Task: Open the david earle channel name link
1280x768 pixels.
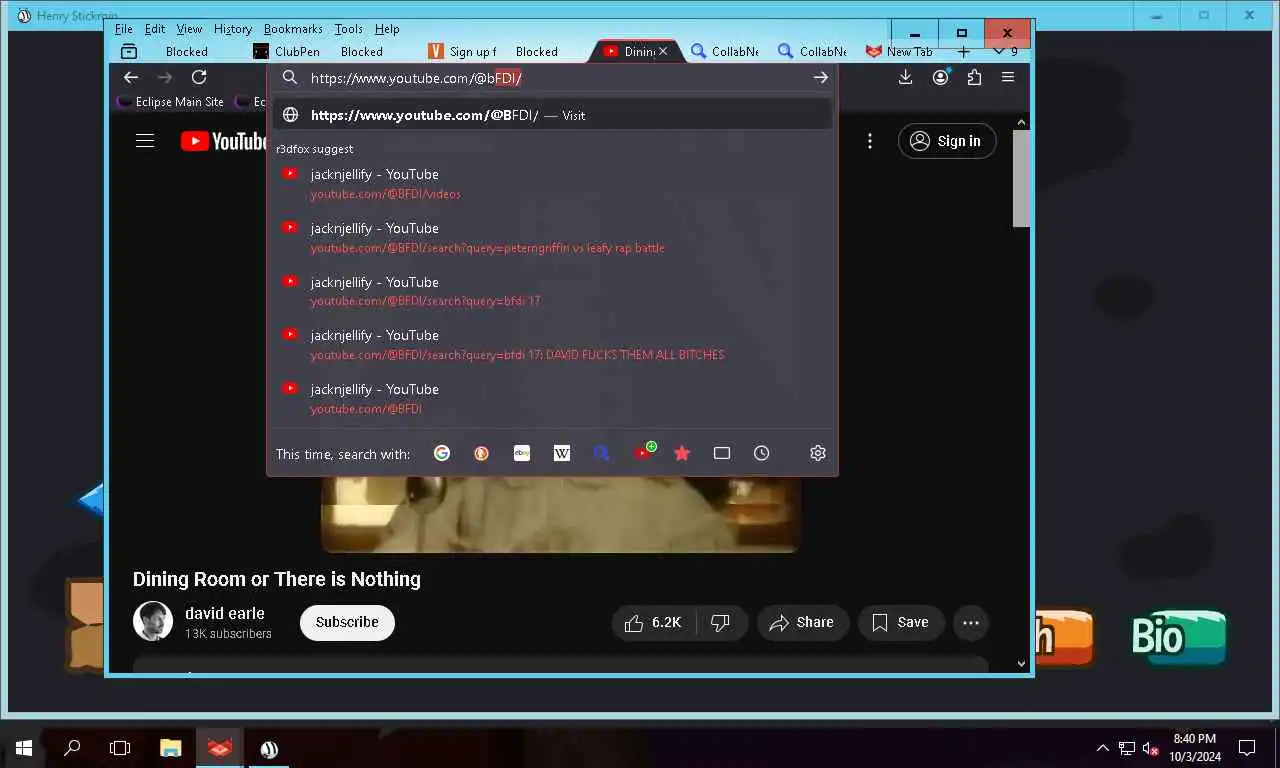Action: tap(225, 613)
